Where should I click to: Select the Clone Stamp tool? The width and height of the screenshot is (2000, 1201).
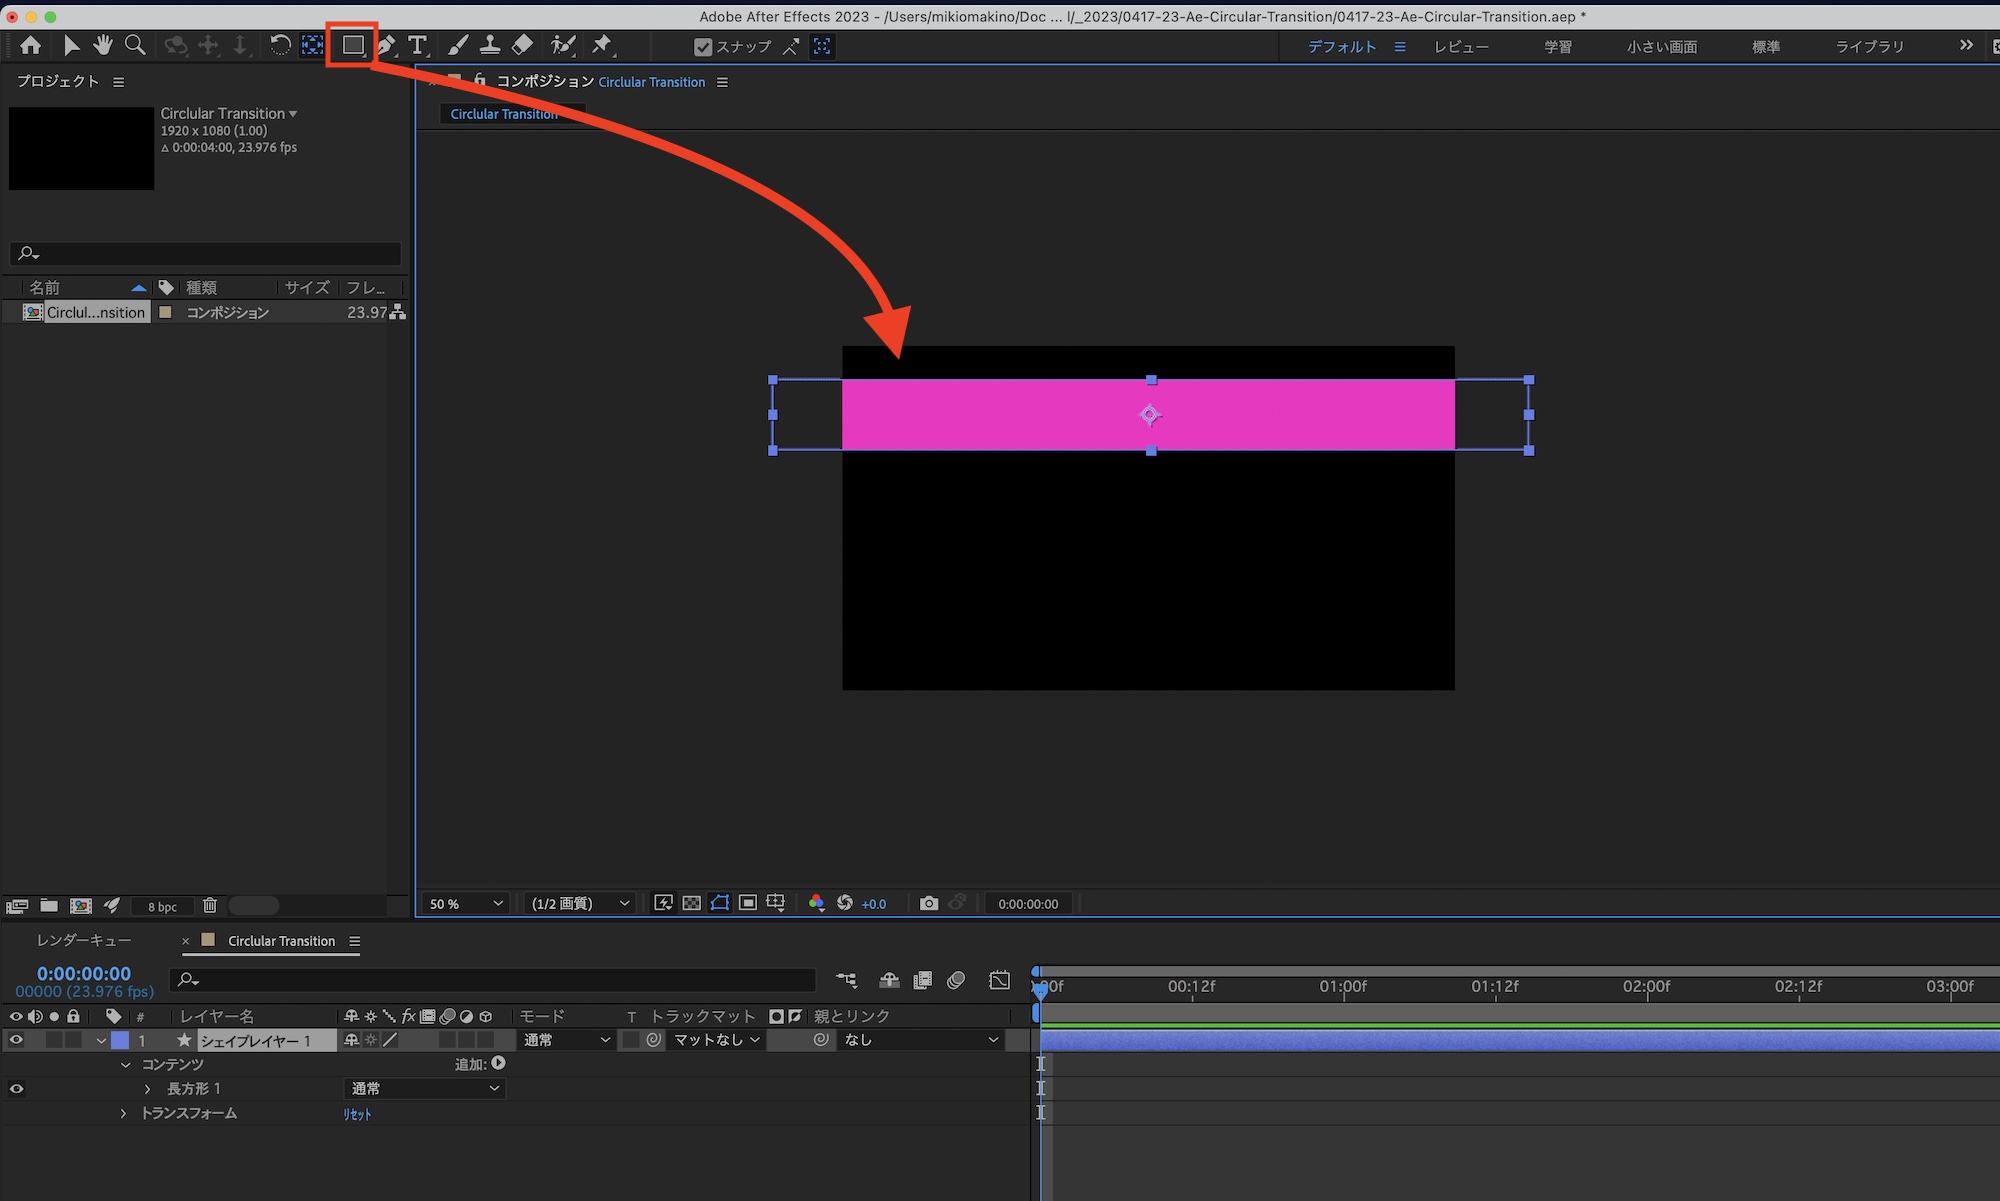tap(490, 45)
